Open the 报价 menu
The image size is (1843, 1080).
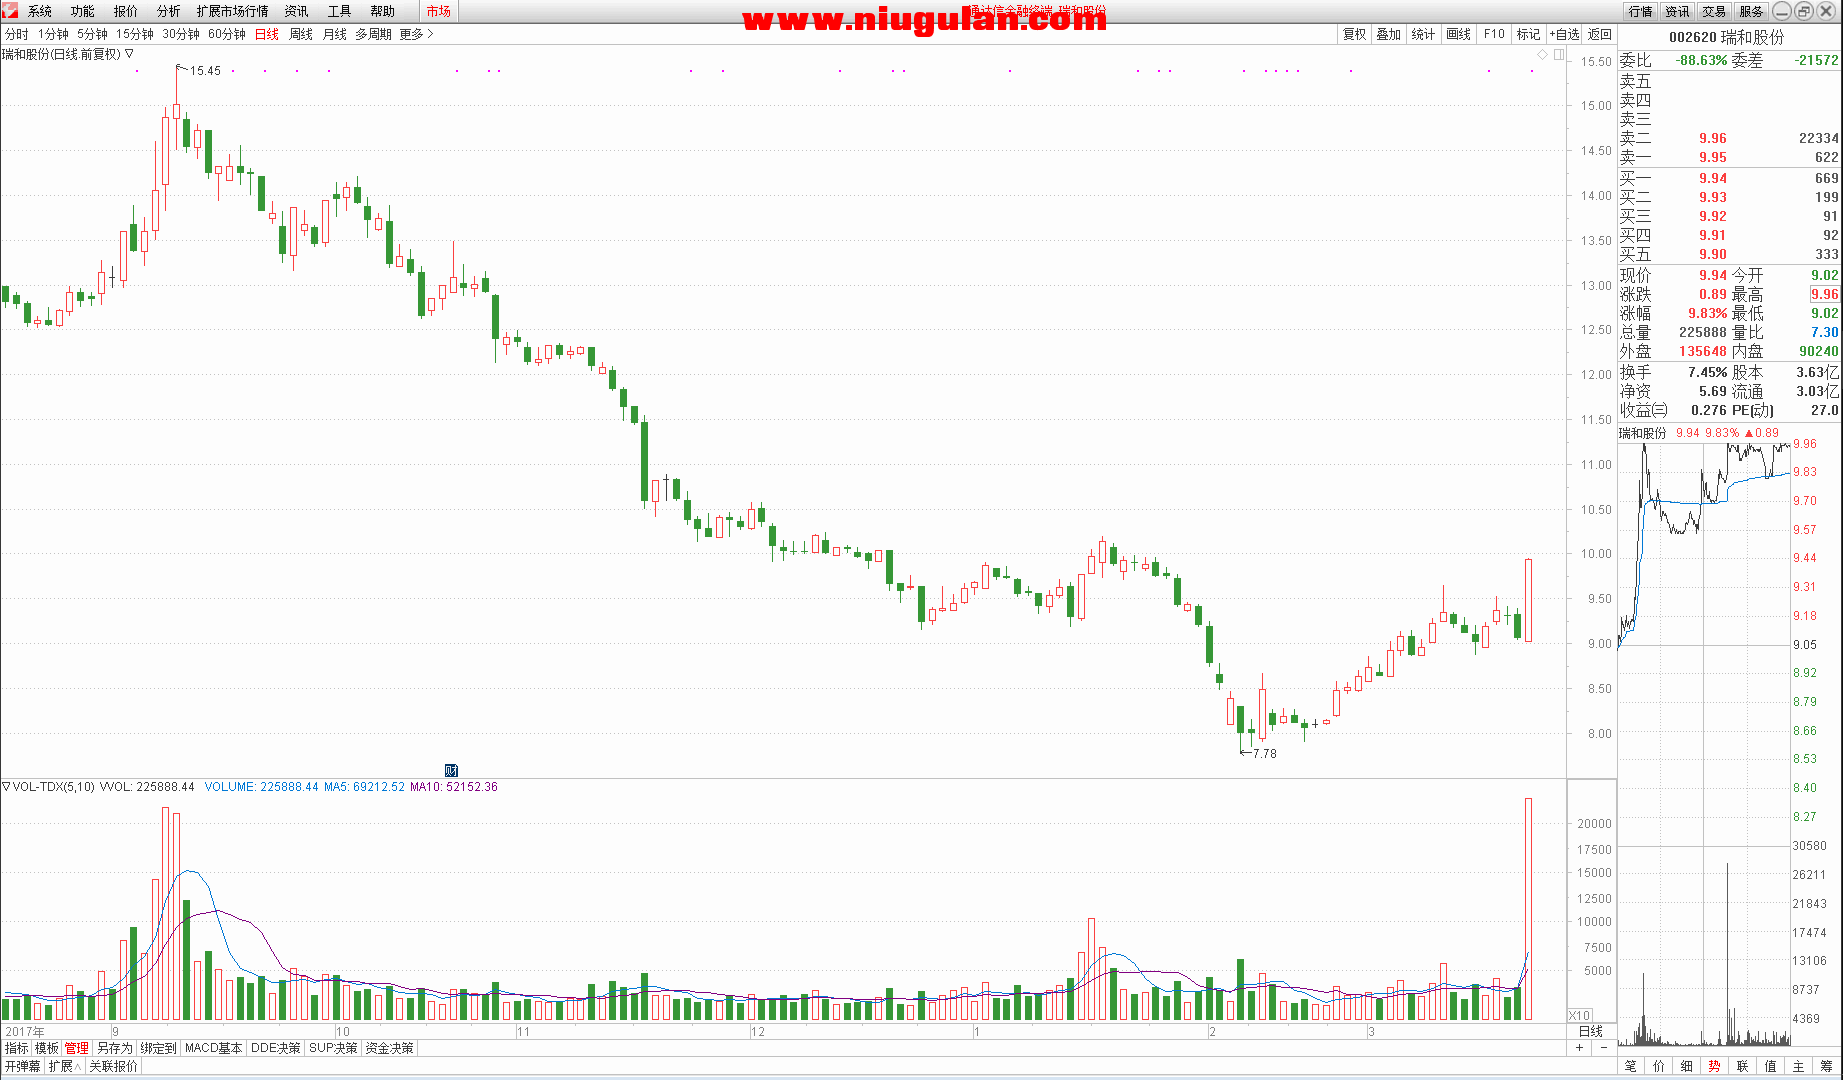(x=126, y=11)
